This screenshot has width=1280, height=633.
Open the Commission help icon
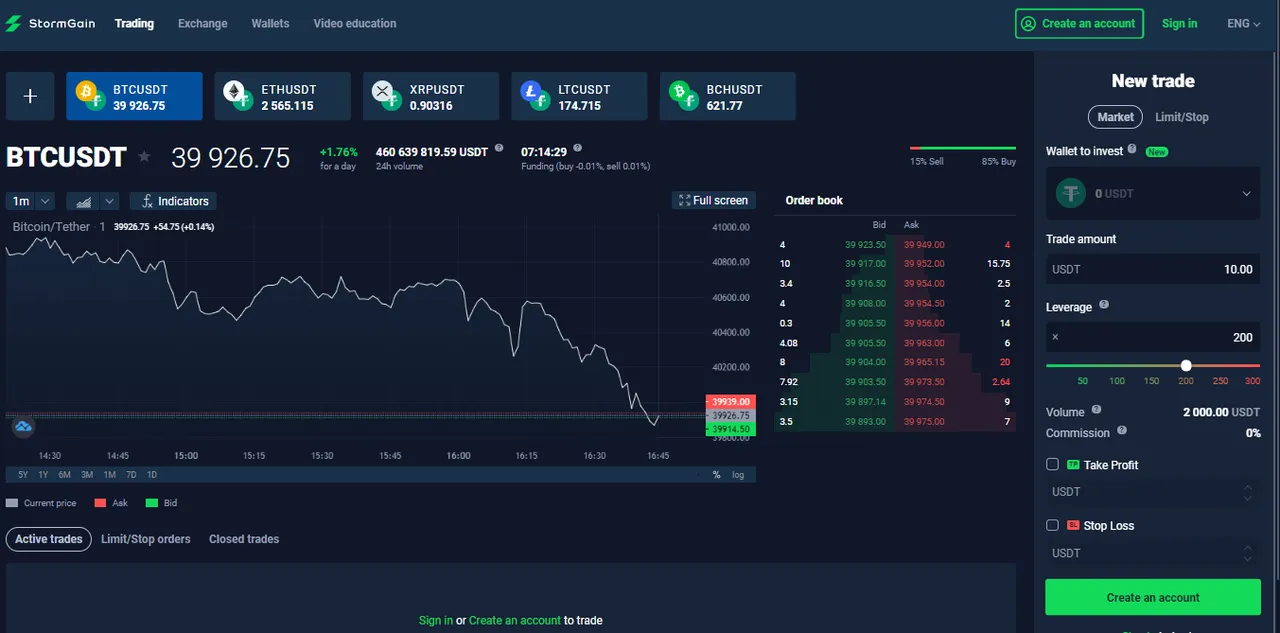click(x=1121, y=430)
